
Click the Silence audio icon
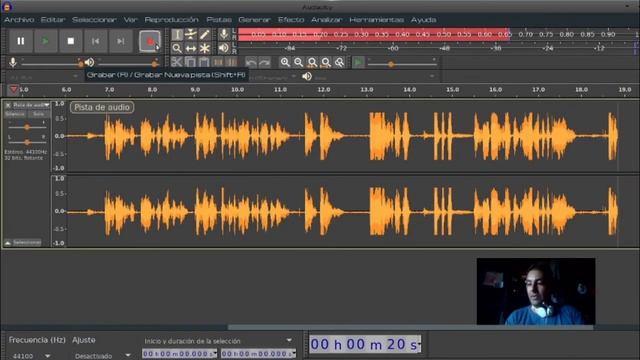tap(231, 62)
